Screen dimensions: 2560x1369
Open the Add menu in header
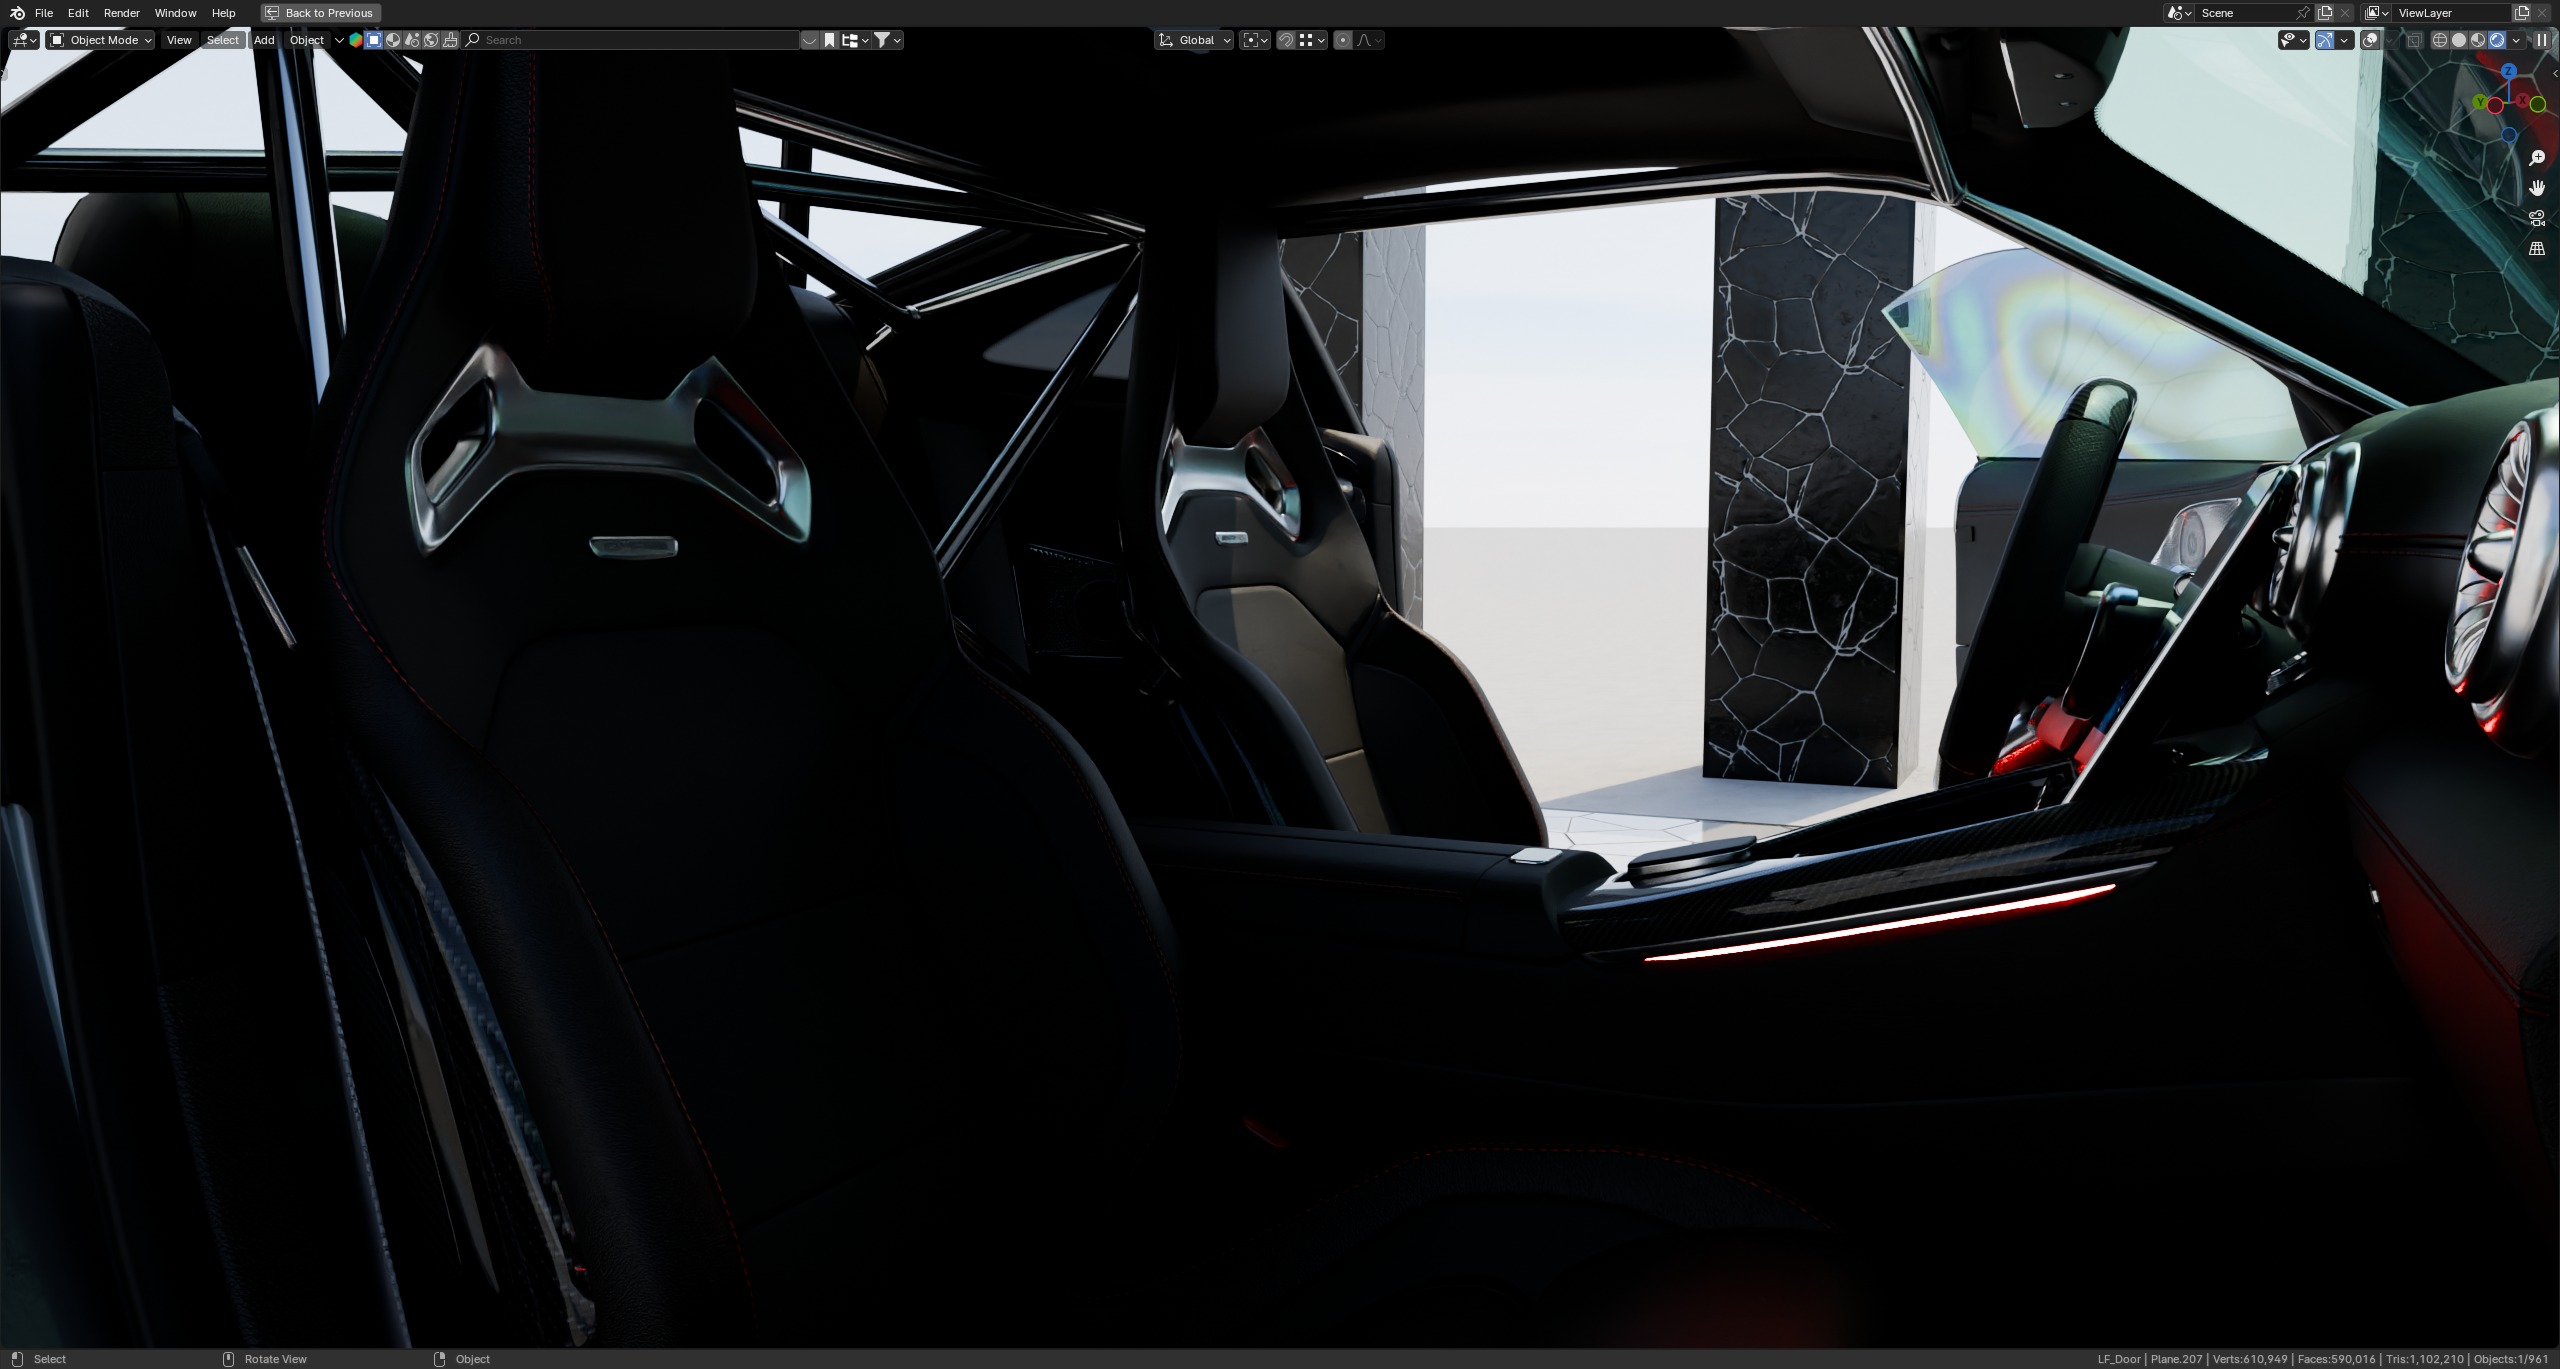[x=264, y=40]
